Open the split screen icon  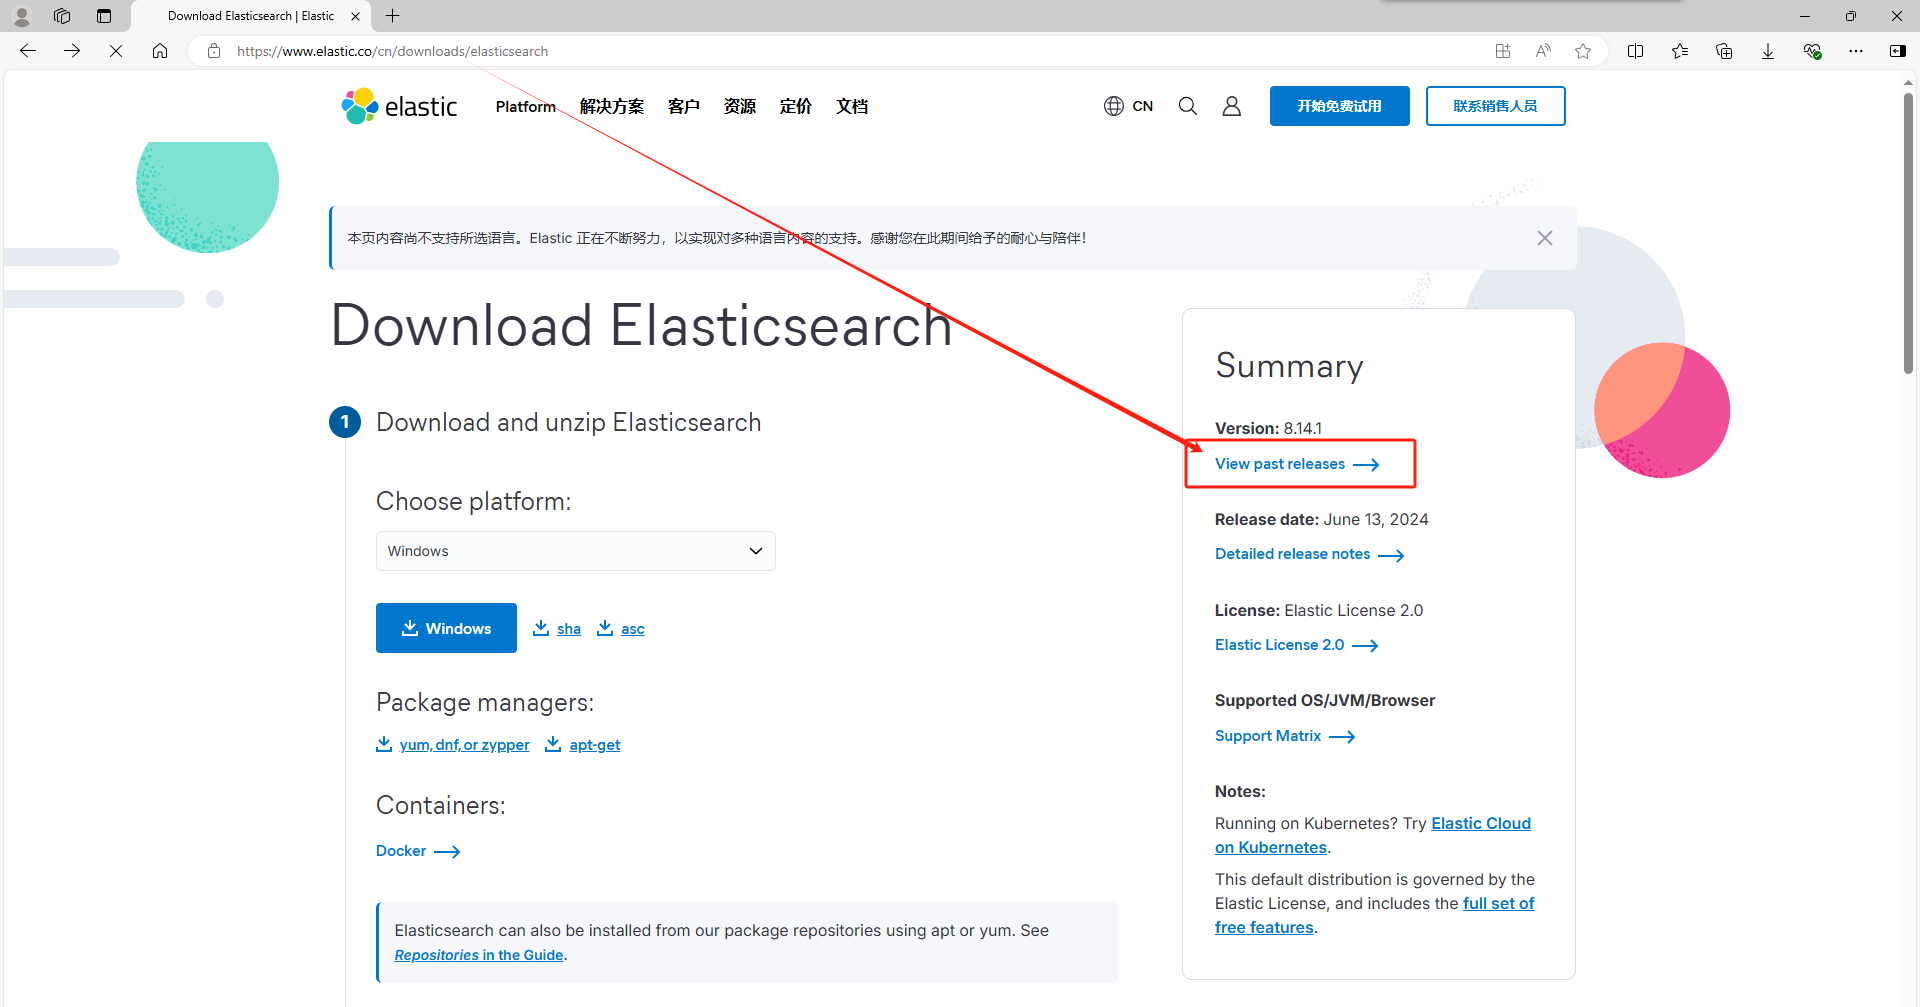pyautogui.click(x=1636, y=51)
